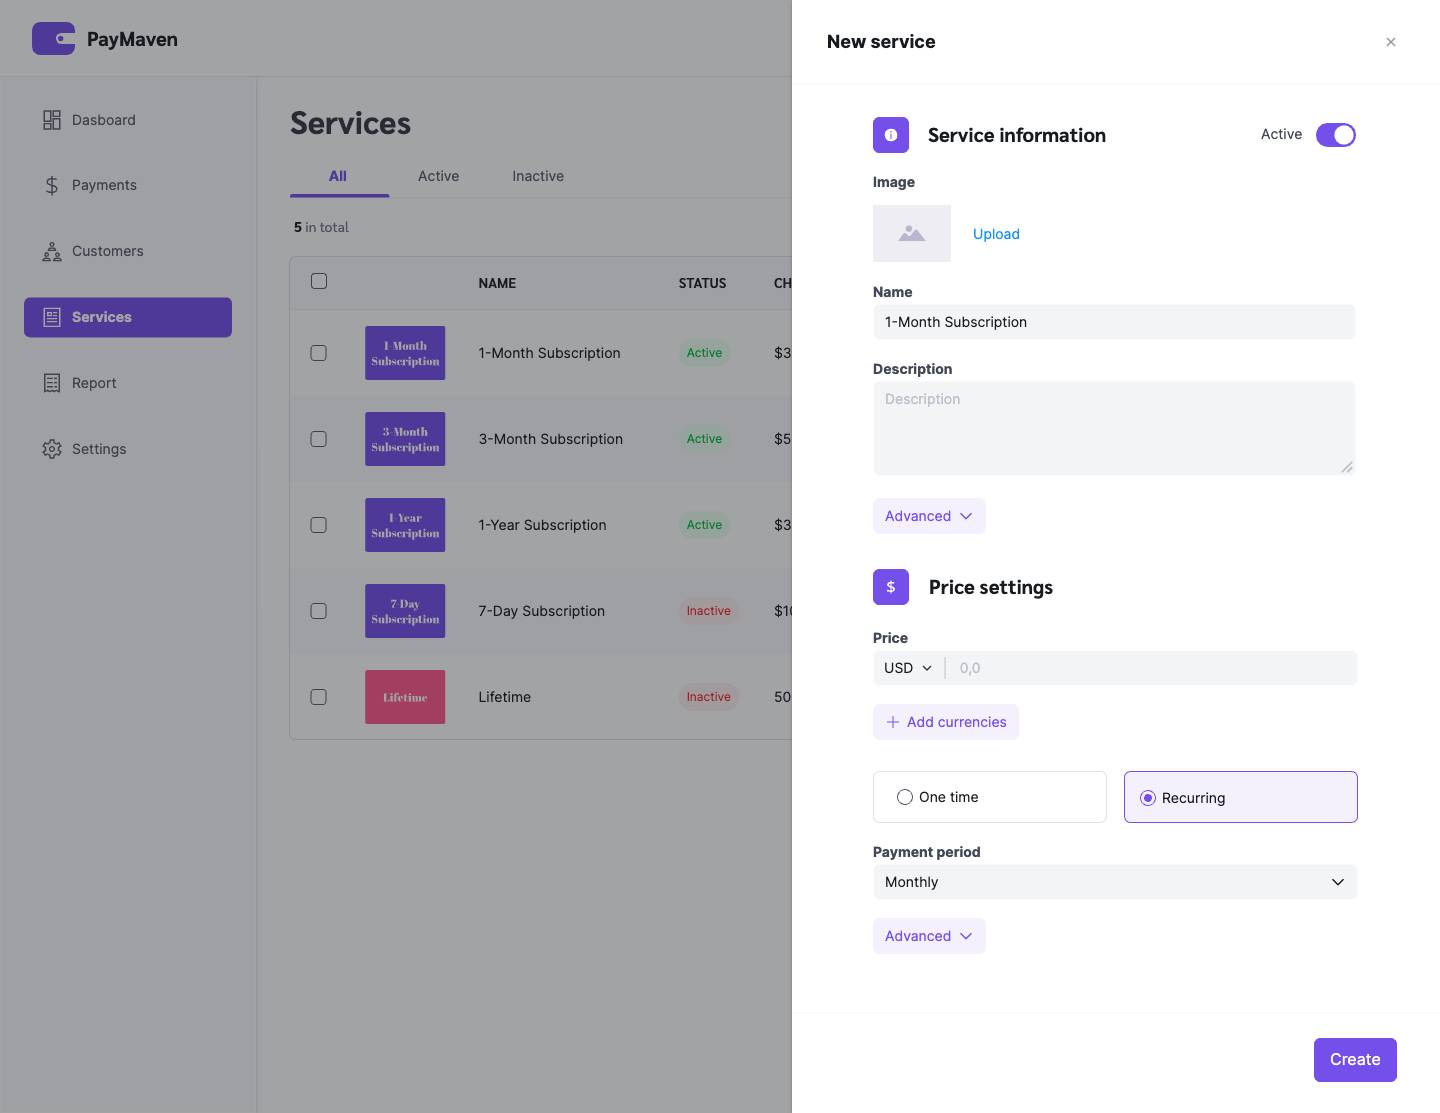Viewport: 1440px width, 1113px height.
Task: Expand Advanced under Service information
Action: tap(928, 516)
